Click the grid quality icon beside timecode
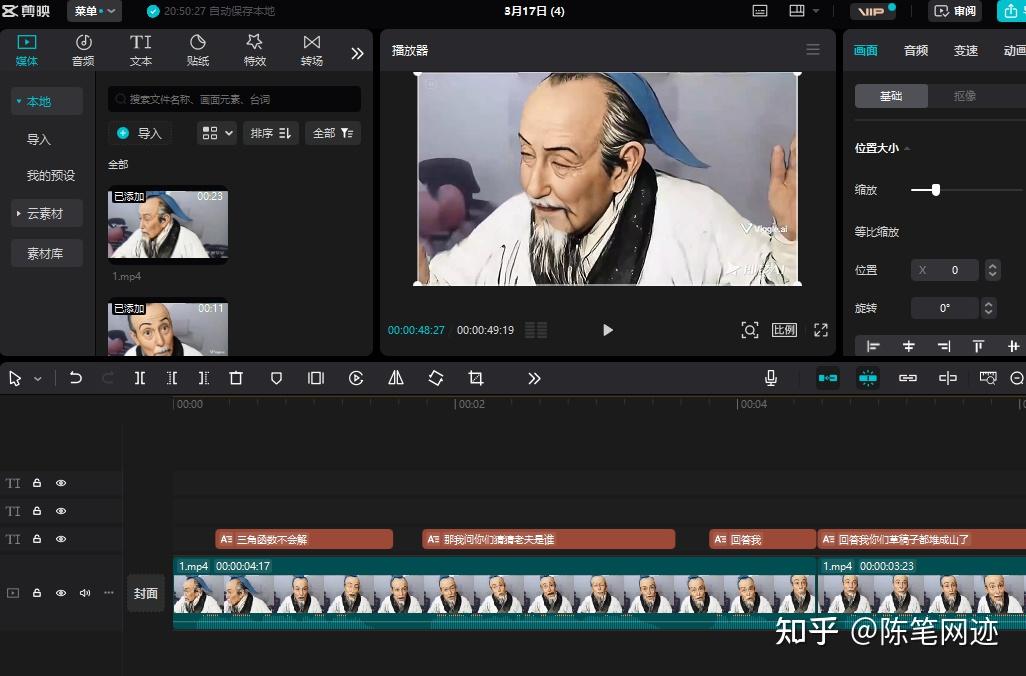 tap(536, 330)
